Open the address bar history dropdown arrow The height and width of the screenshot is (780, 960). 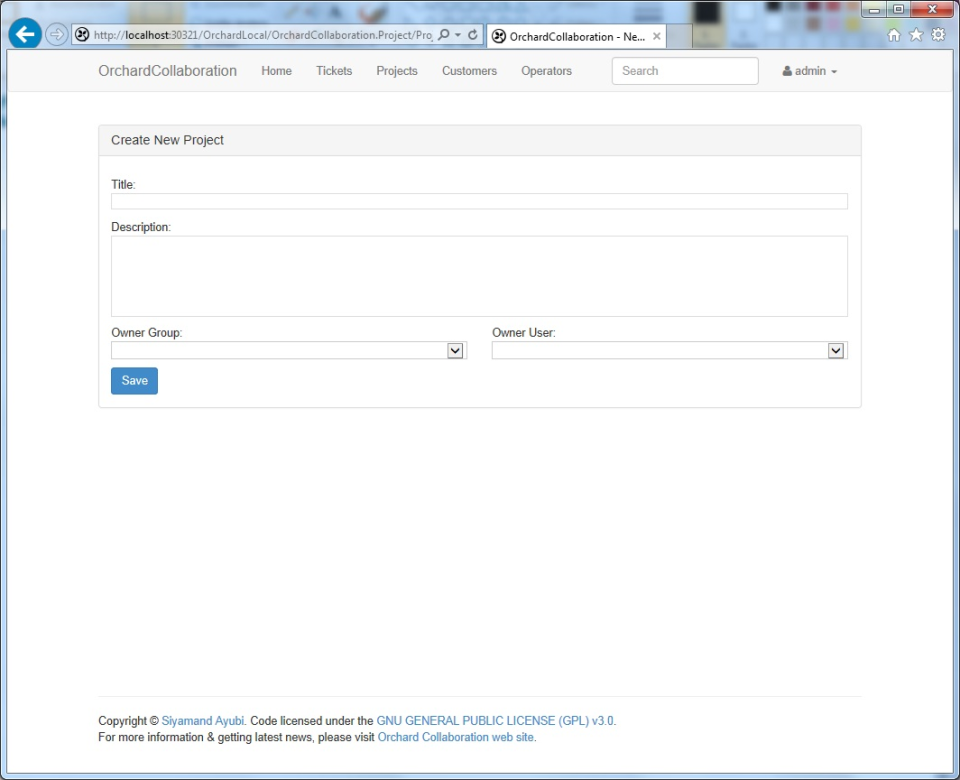tap(458, 36)
